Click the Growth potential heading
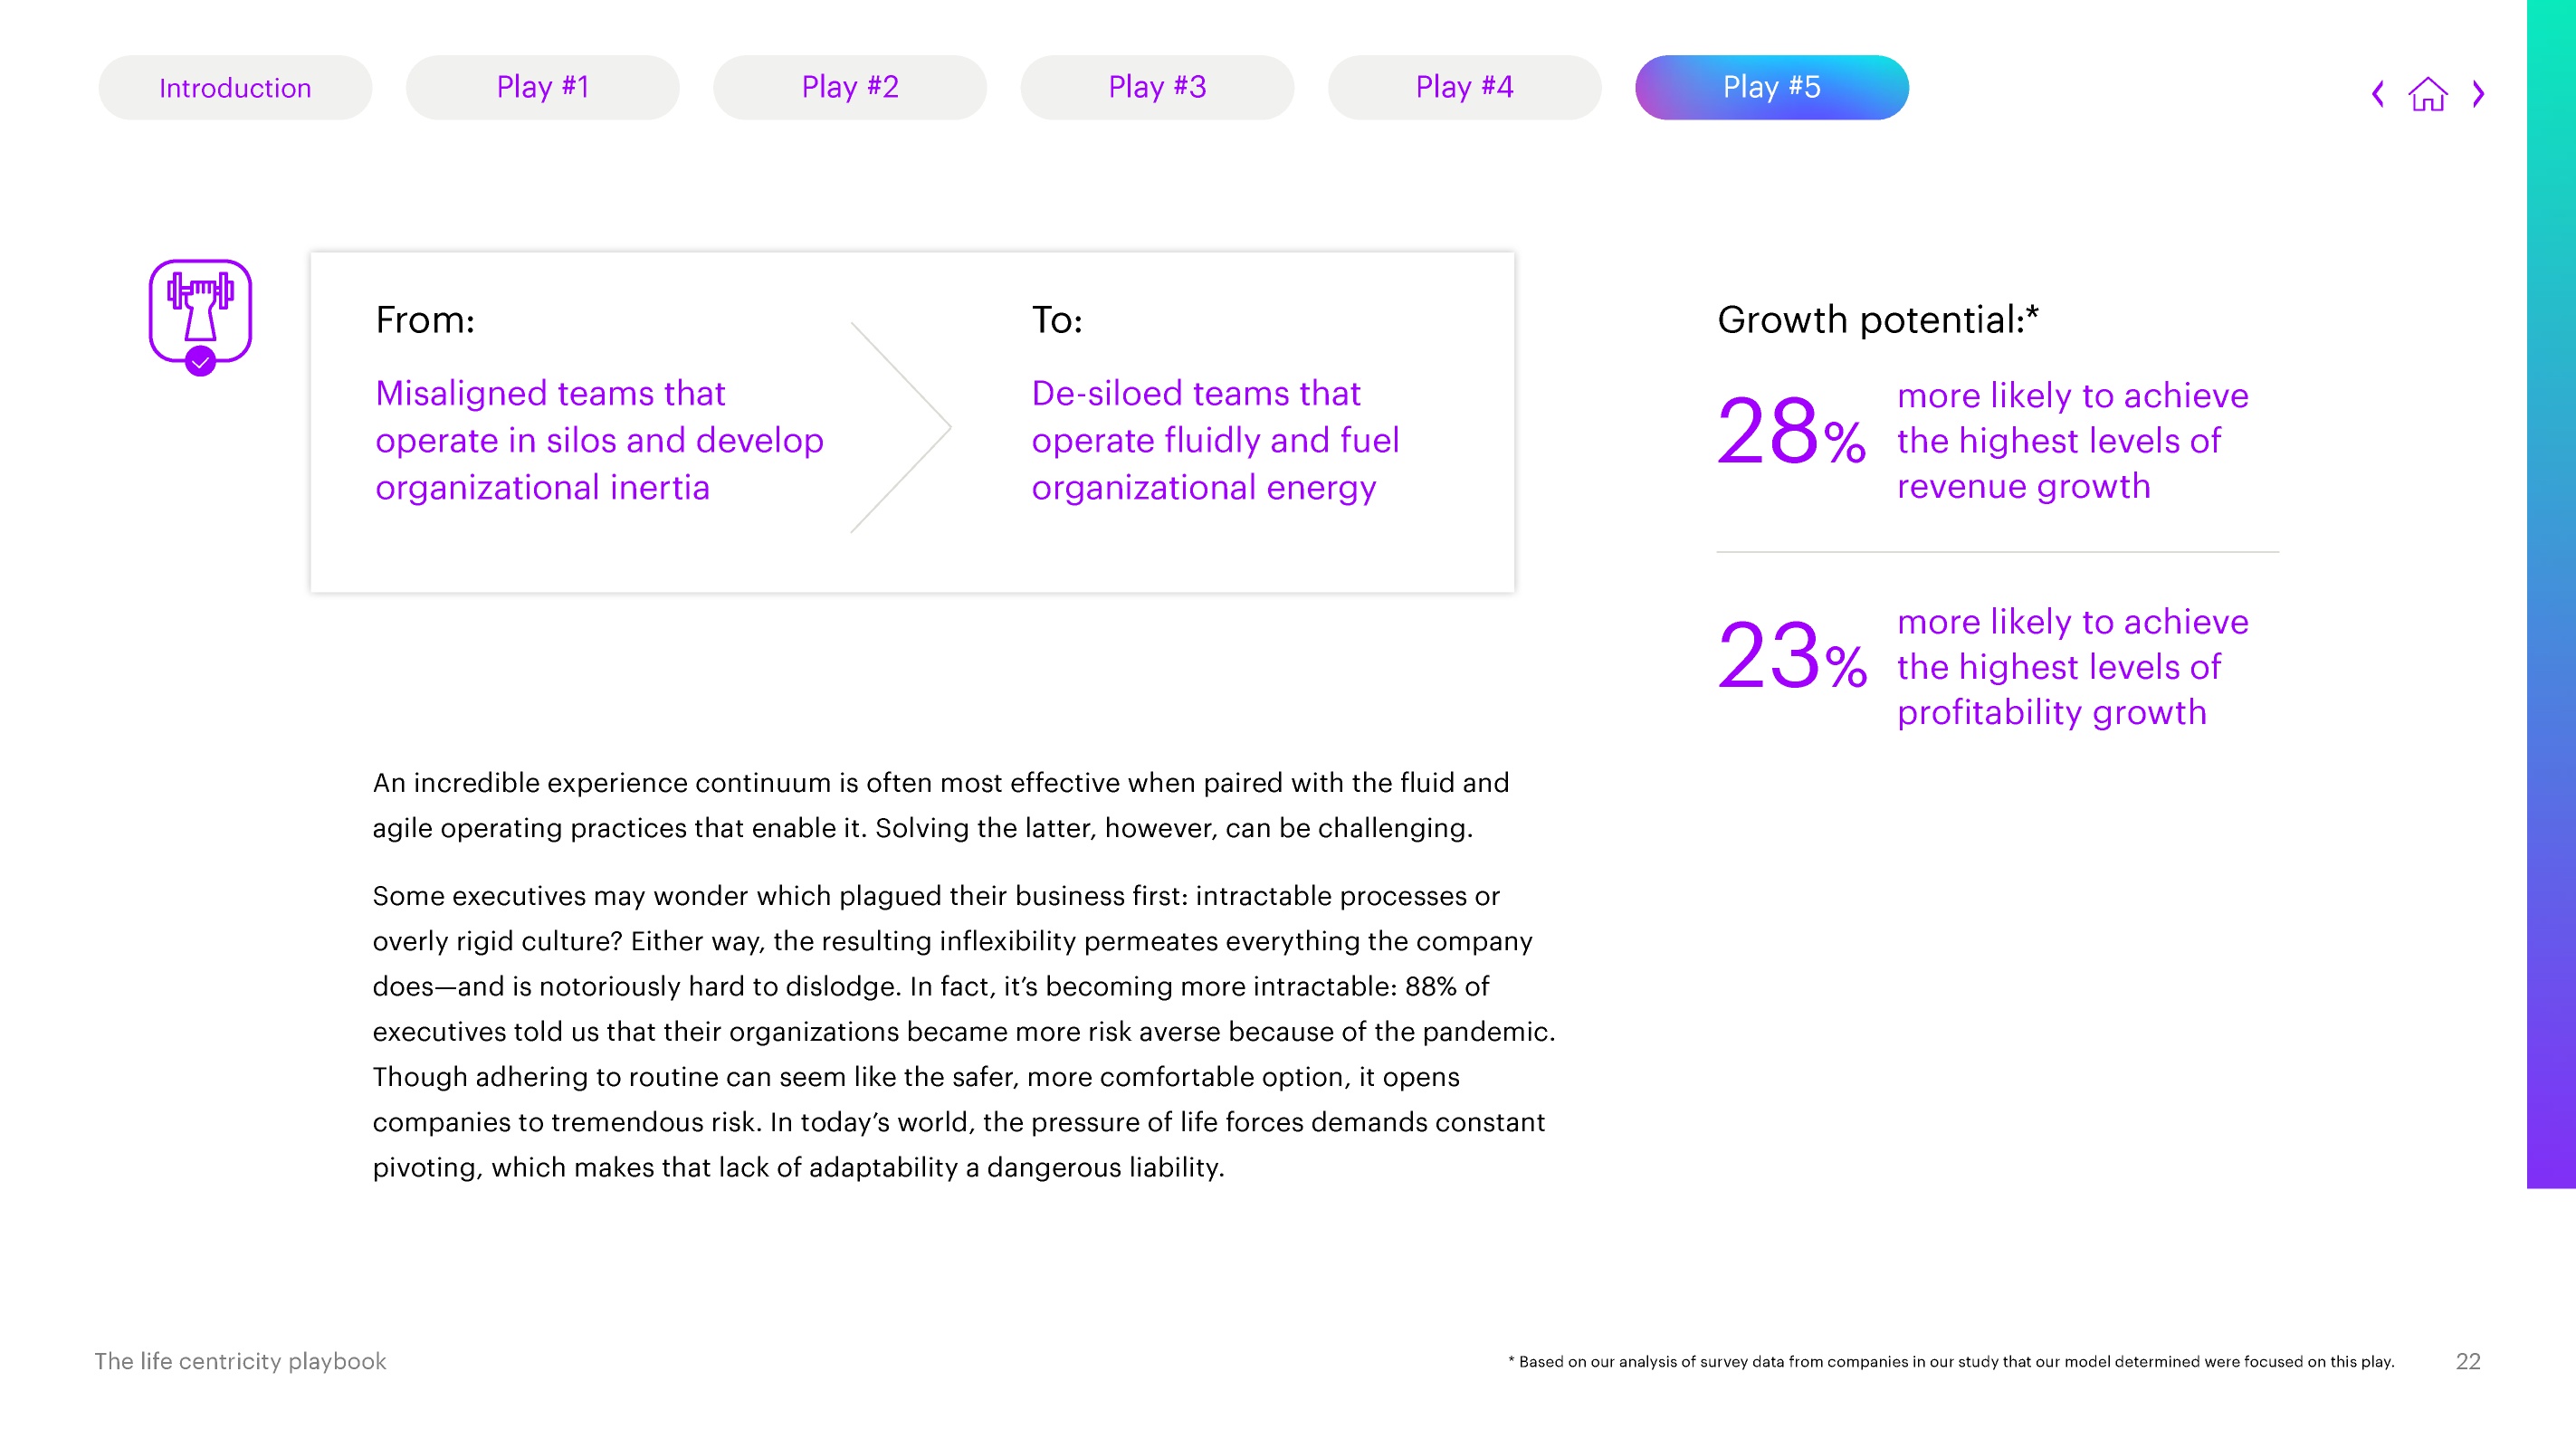This screenshot has width=2576, height=1448. click(x=1877, y=320)
